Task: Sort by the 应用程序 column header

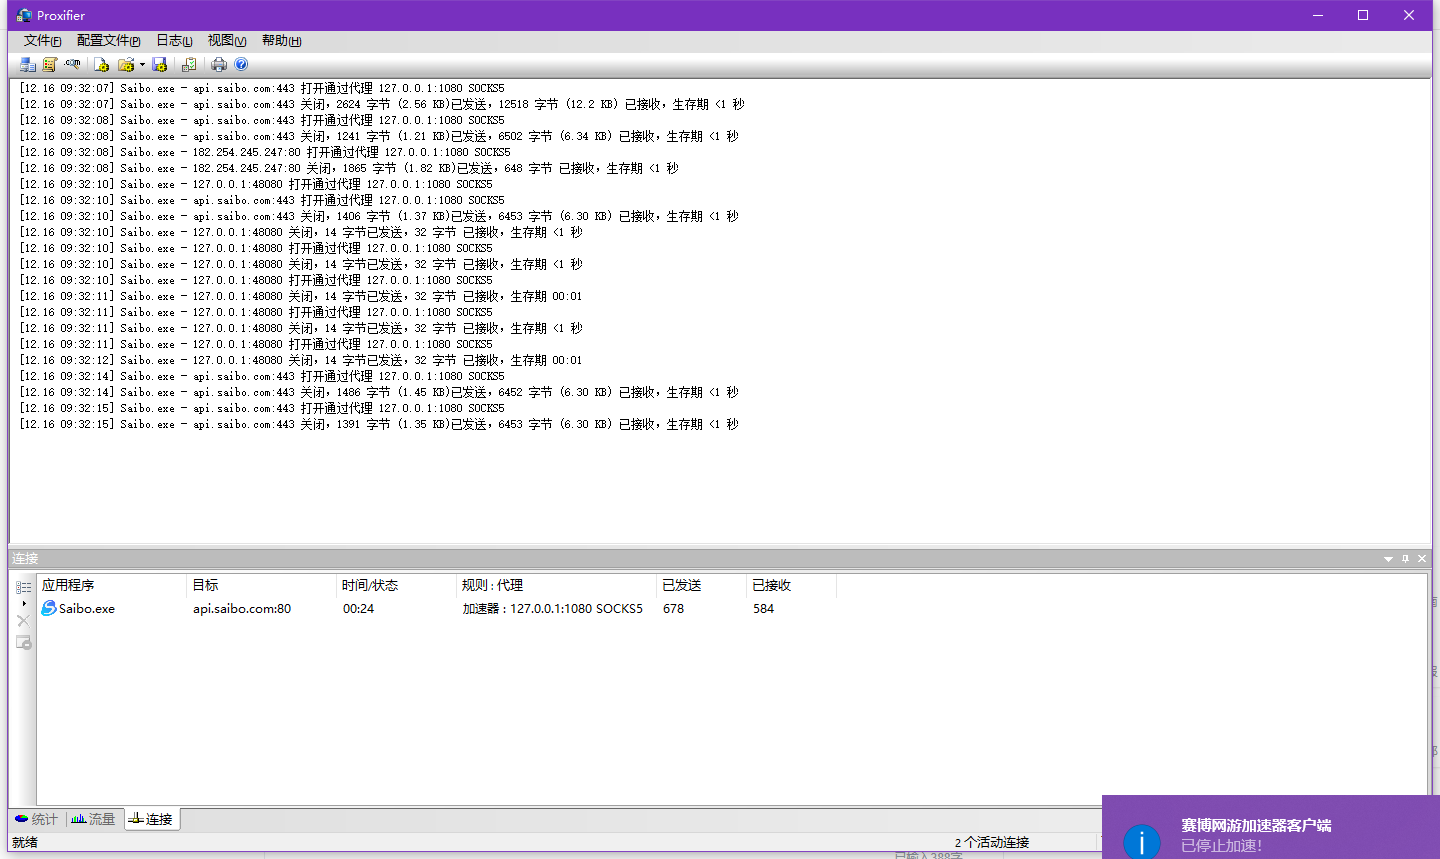Action: [112, 585]
